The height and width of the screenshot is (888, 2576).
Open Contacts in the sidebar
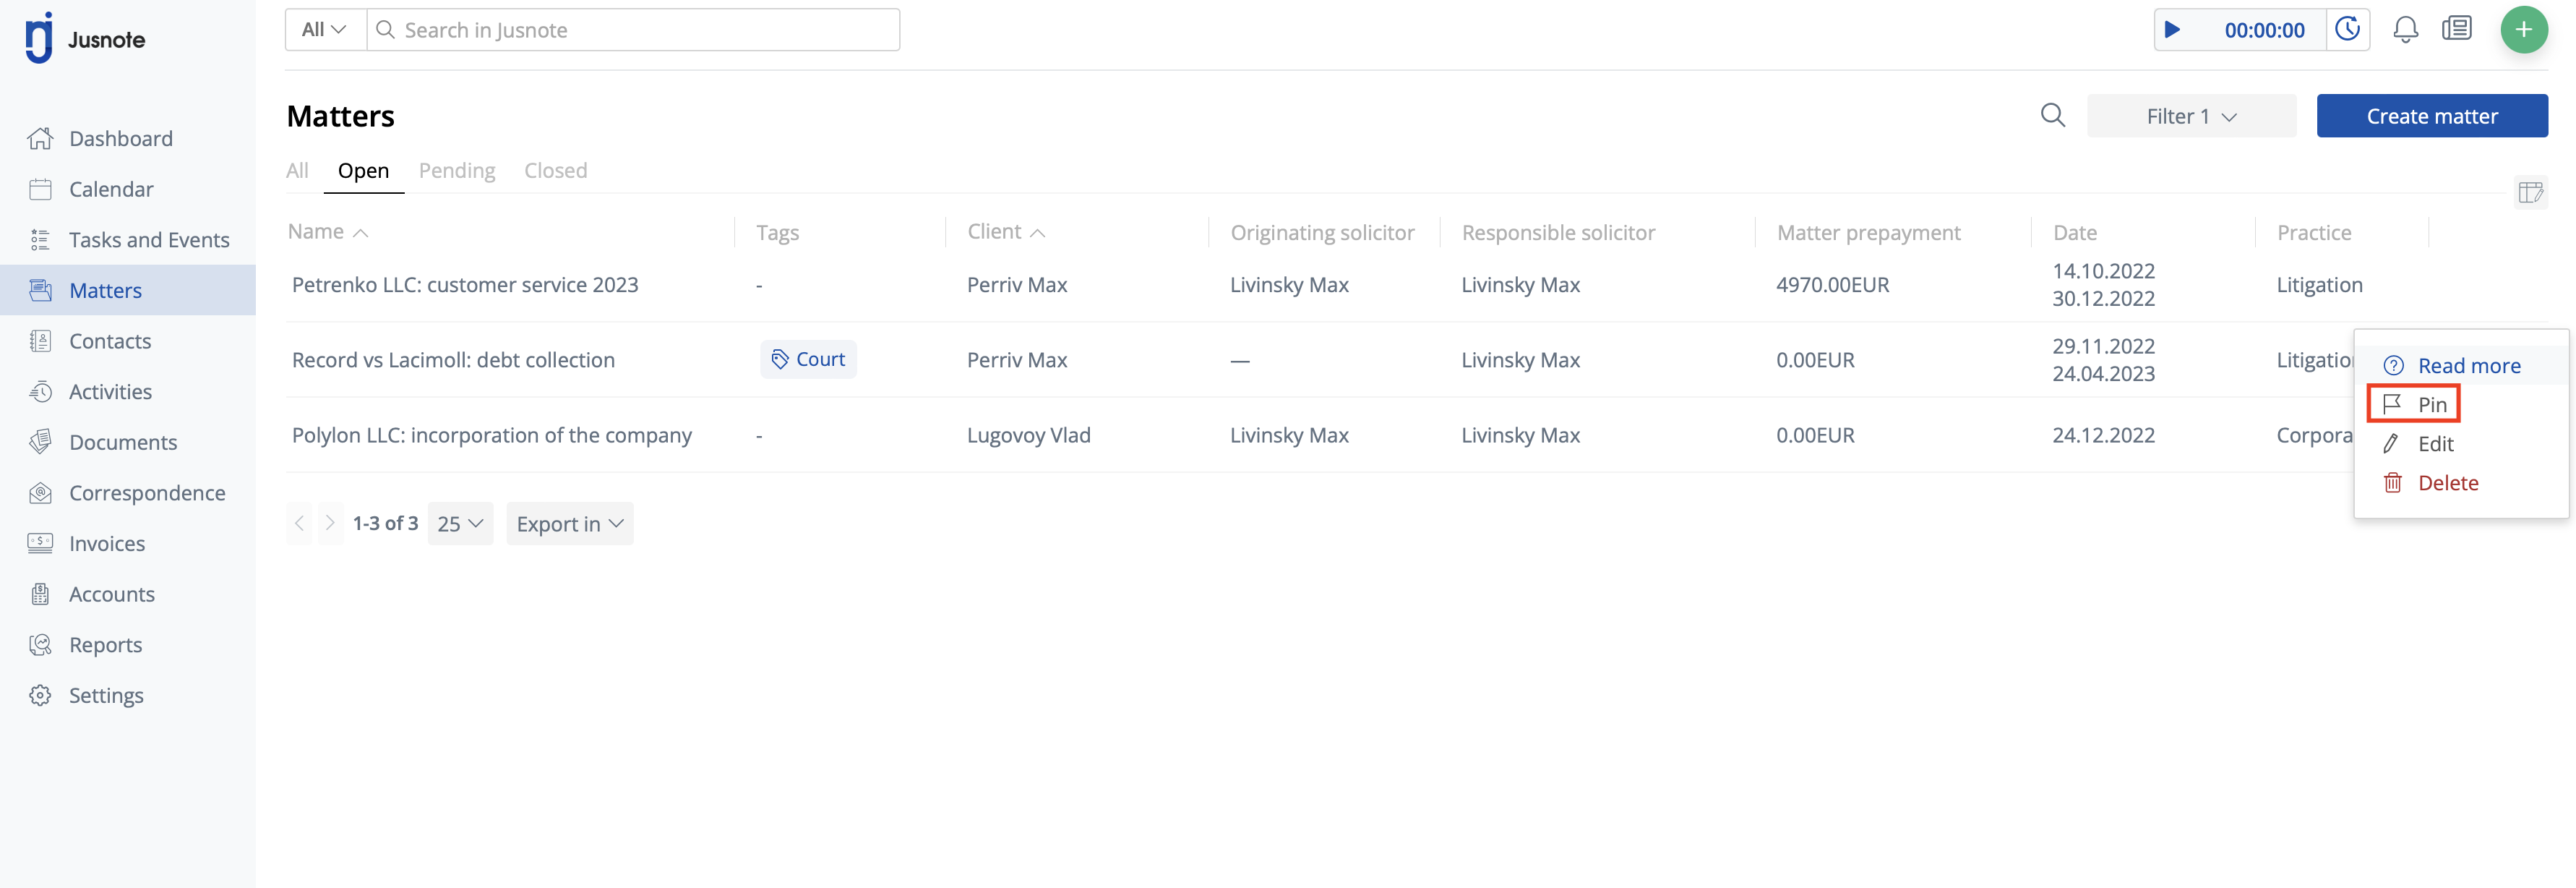tap(110, 341)
